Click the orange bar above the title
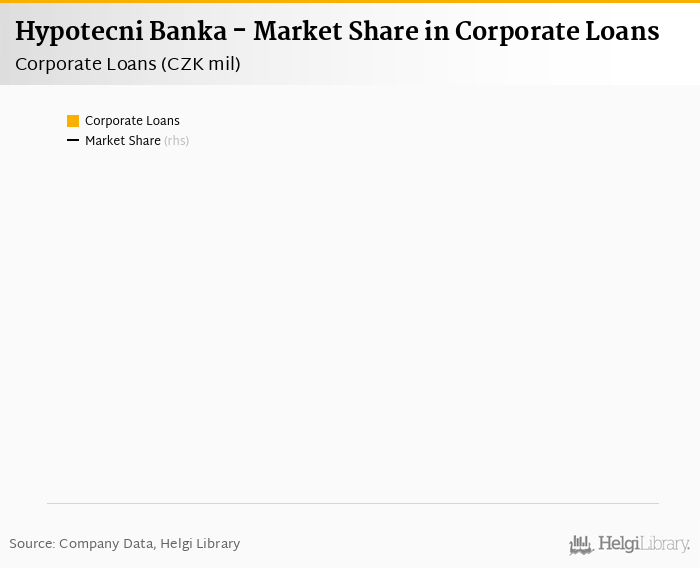This screenshot has width=700, height=568. pos(350,2)
